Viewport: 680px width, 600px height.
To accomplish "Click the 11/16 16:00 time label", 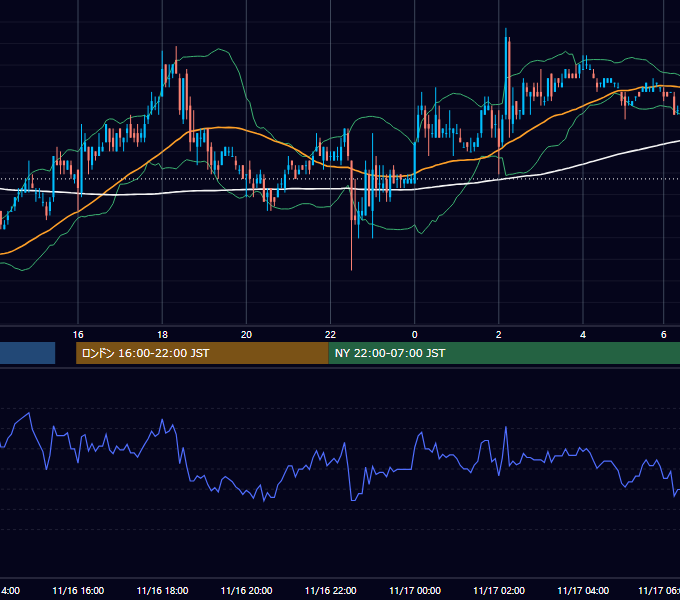I will point(78,591).
